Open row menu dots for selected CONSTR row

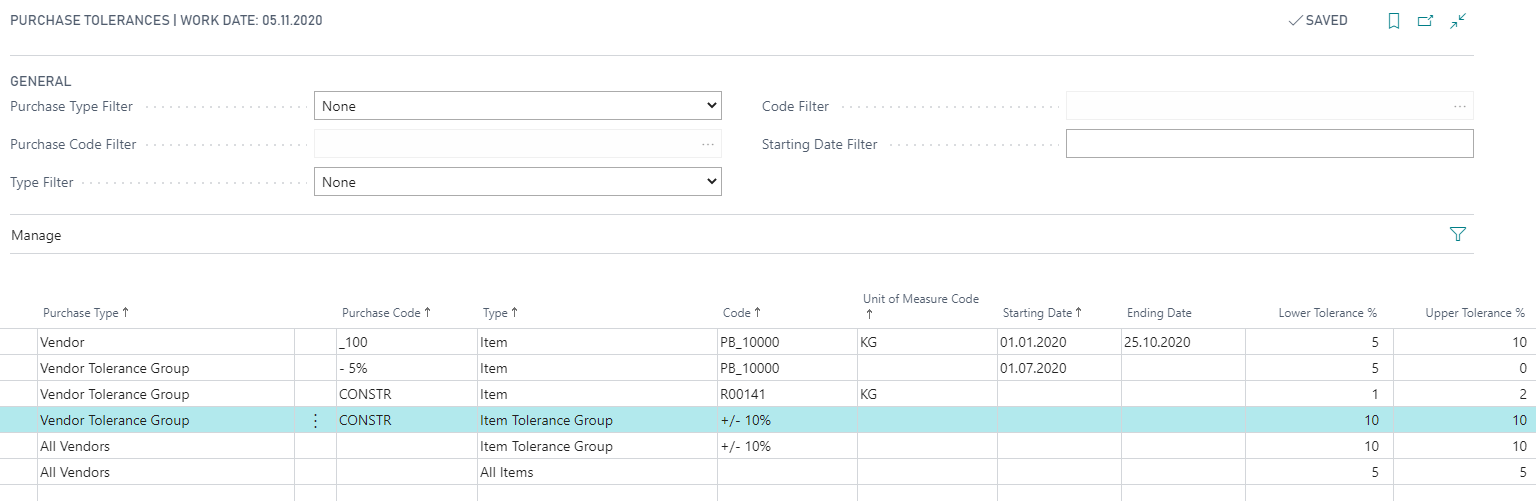coord(316,420)
